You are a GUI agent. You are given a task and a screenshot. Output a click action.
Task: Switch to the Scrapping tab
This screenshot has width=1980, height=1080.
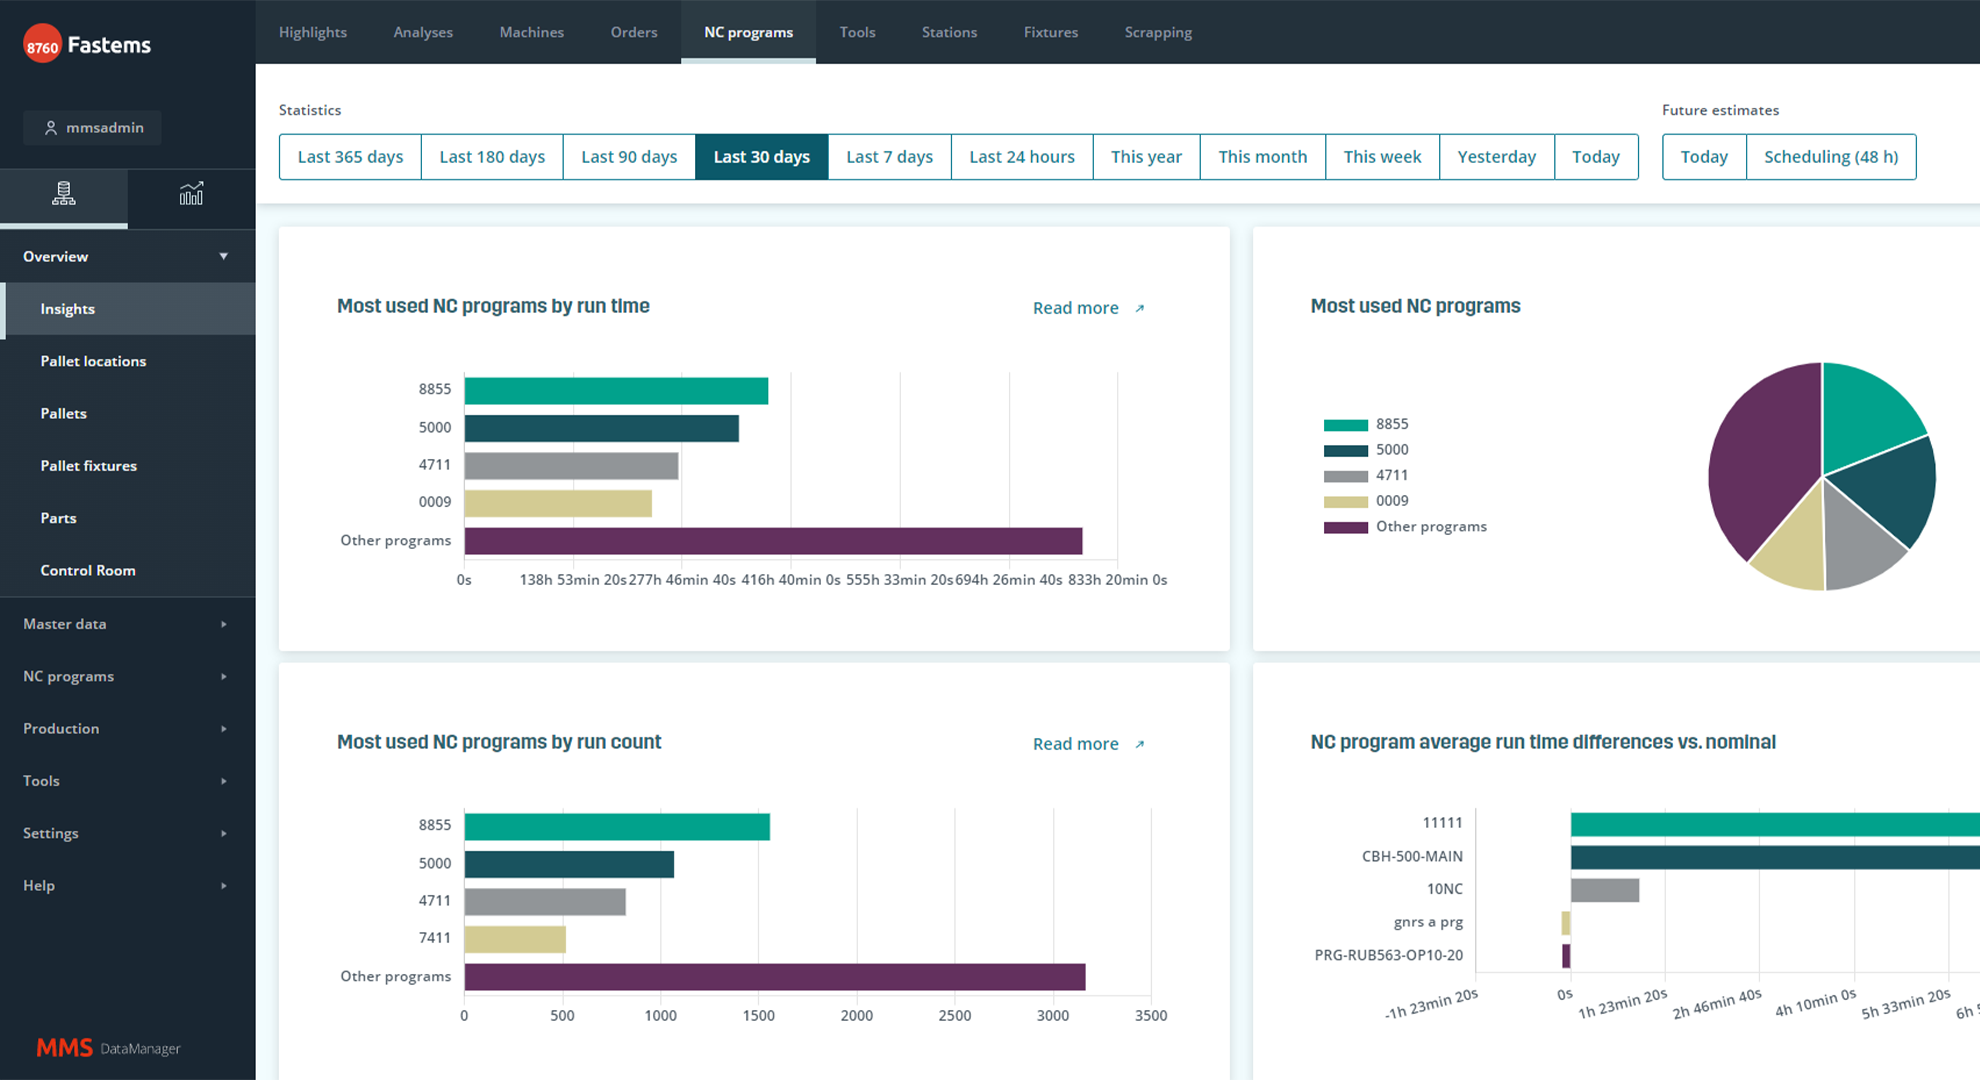[1157, 32]
